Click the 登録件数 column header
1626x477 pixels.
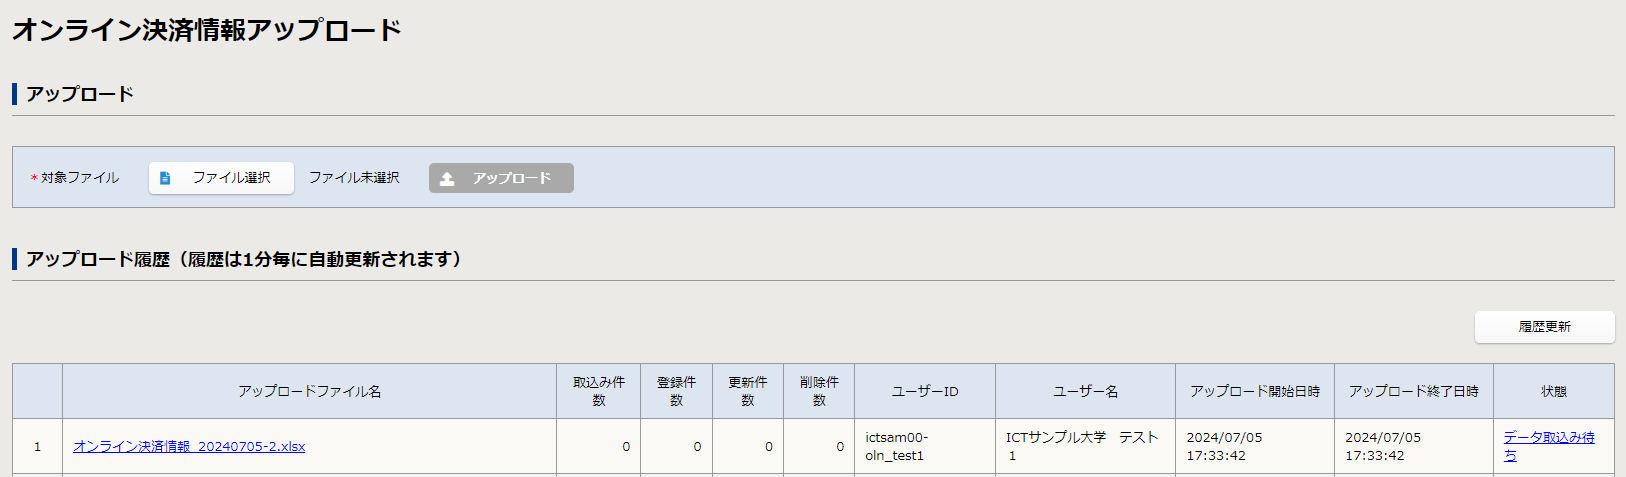tap(676, 391)
